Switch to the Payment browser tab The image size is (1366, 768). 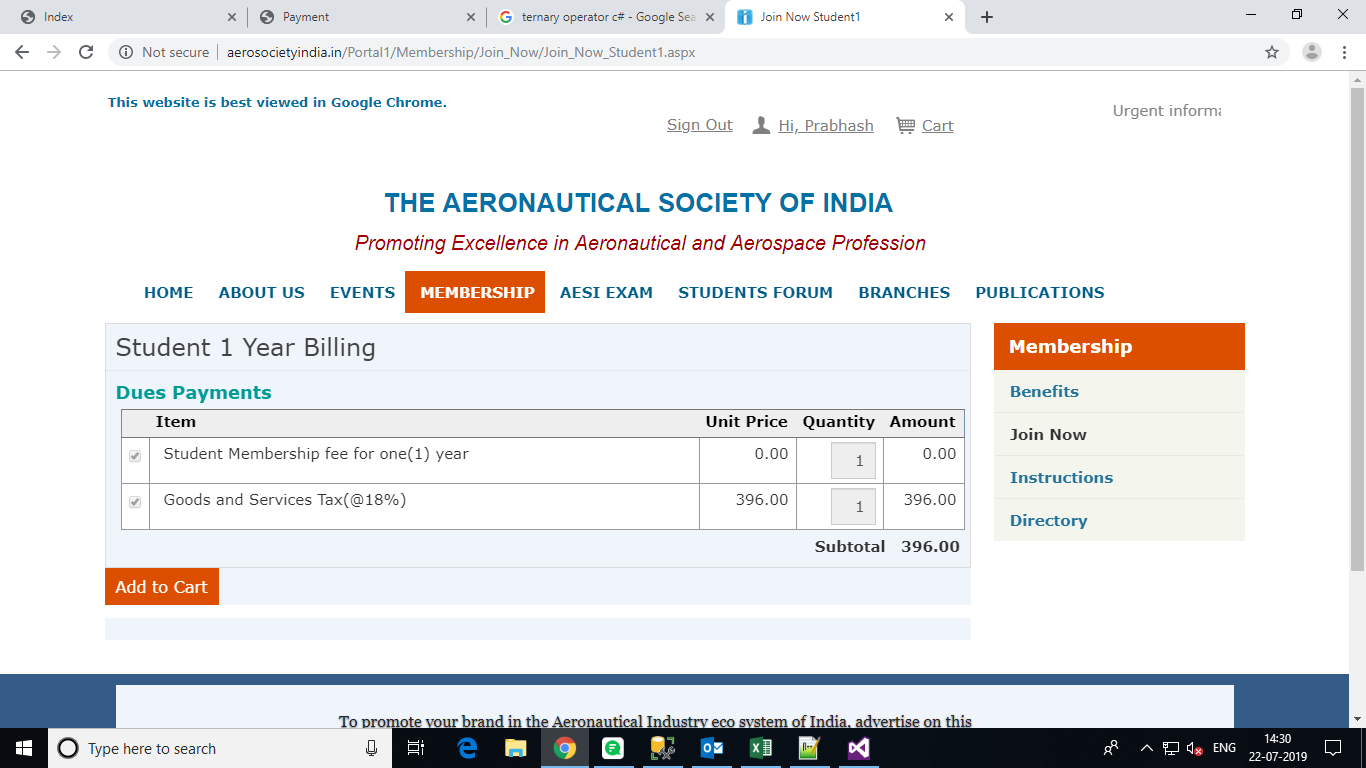click(305, 17)
